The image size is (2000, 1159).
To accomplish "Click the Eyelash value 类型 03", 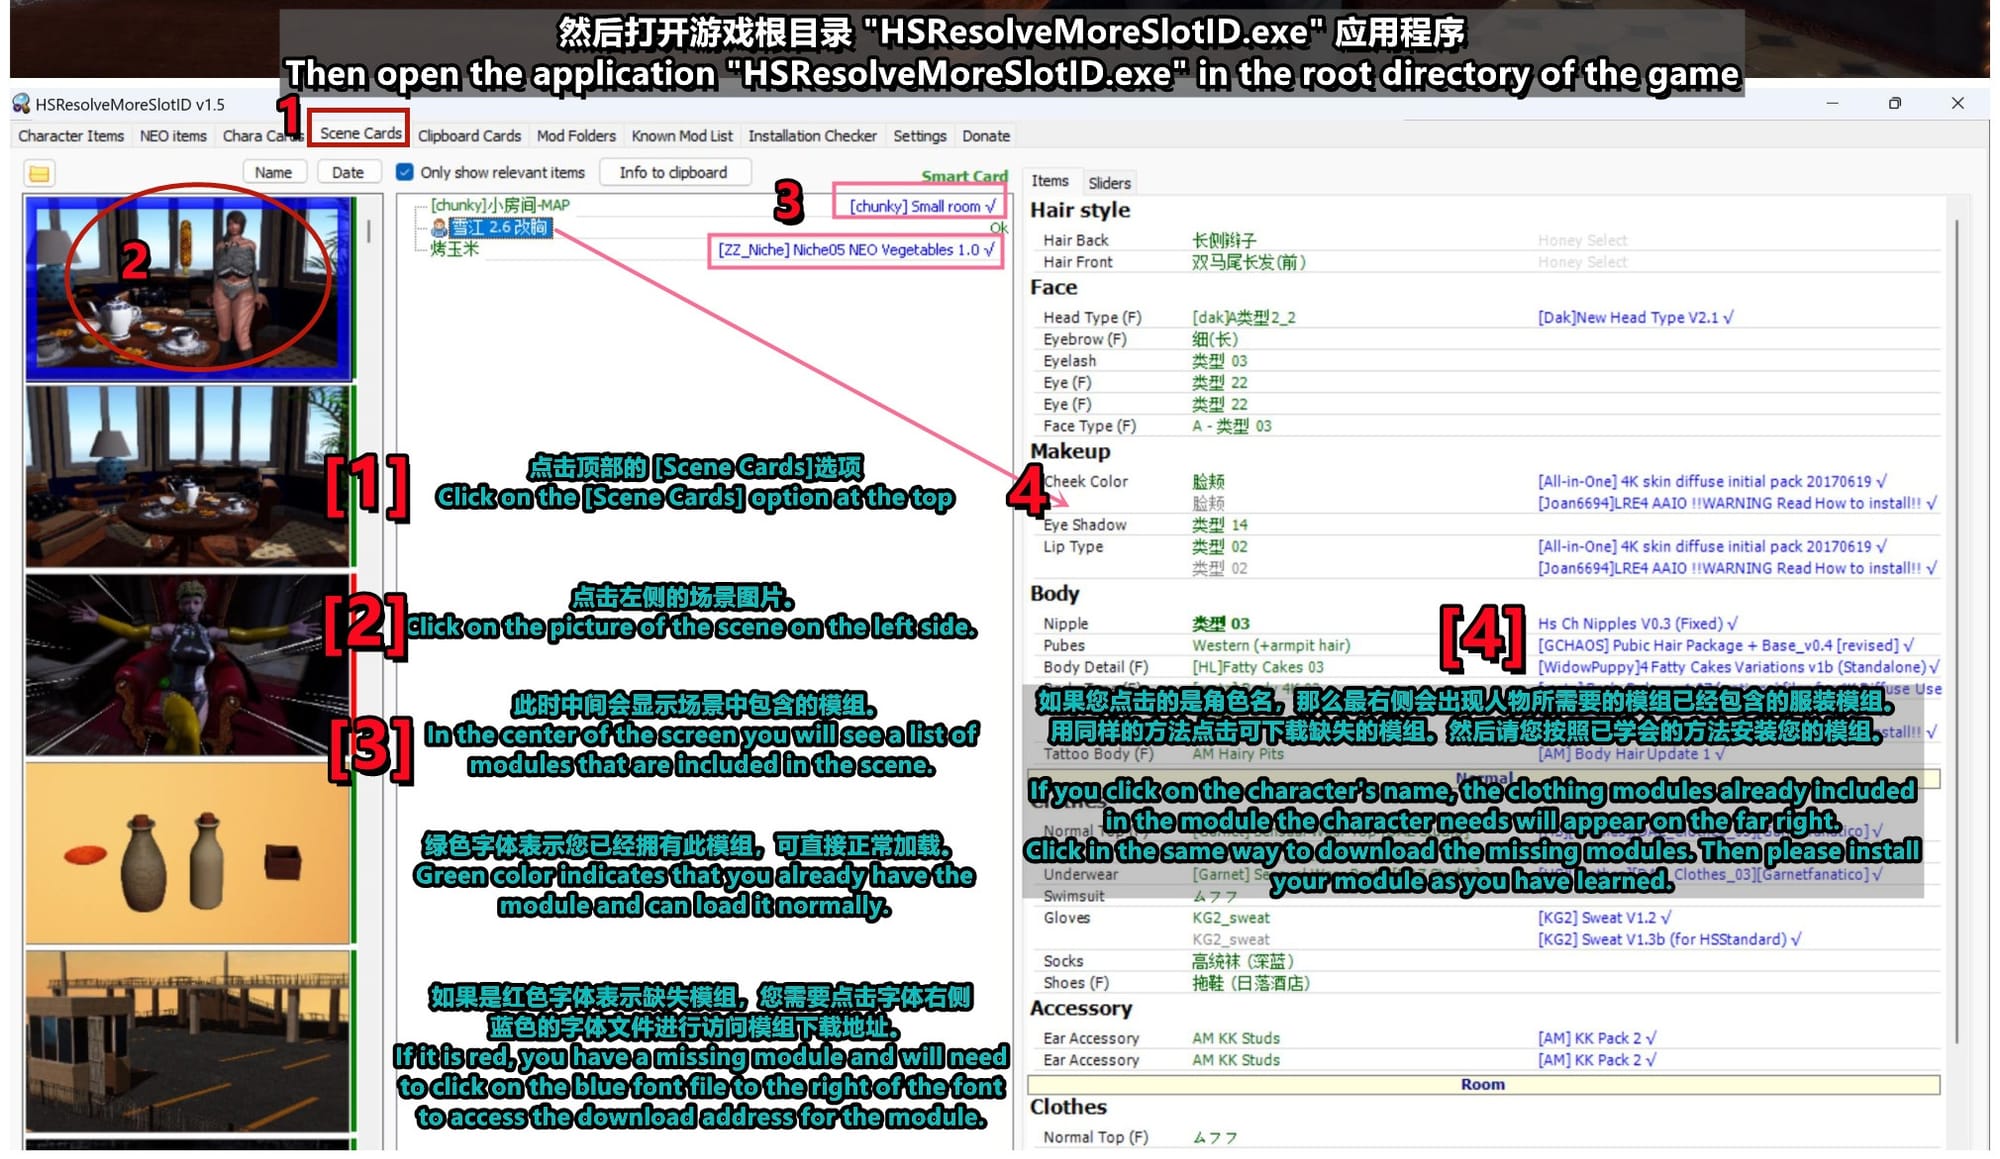I will point(1219,361).
